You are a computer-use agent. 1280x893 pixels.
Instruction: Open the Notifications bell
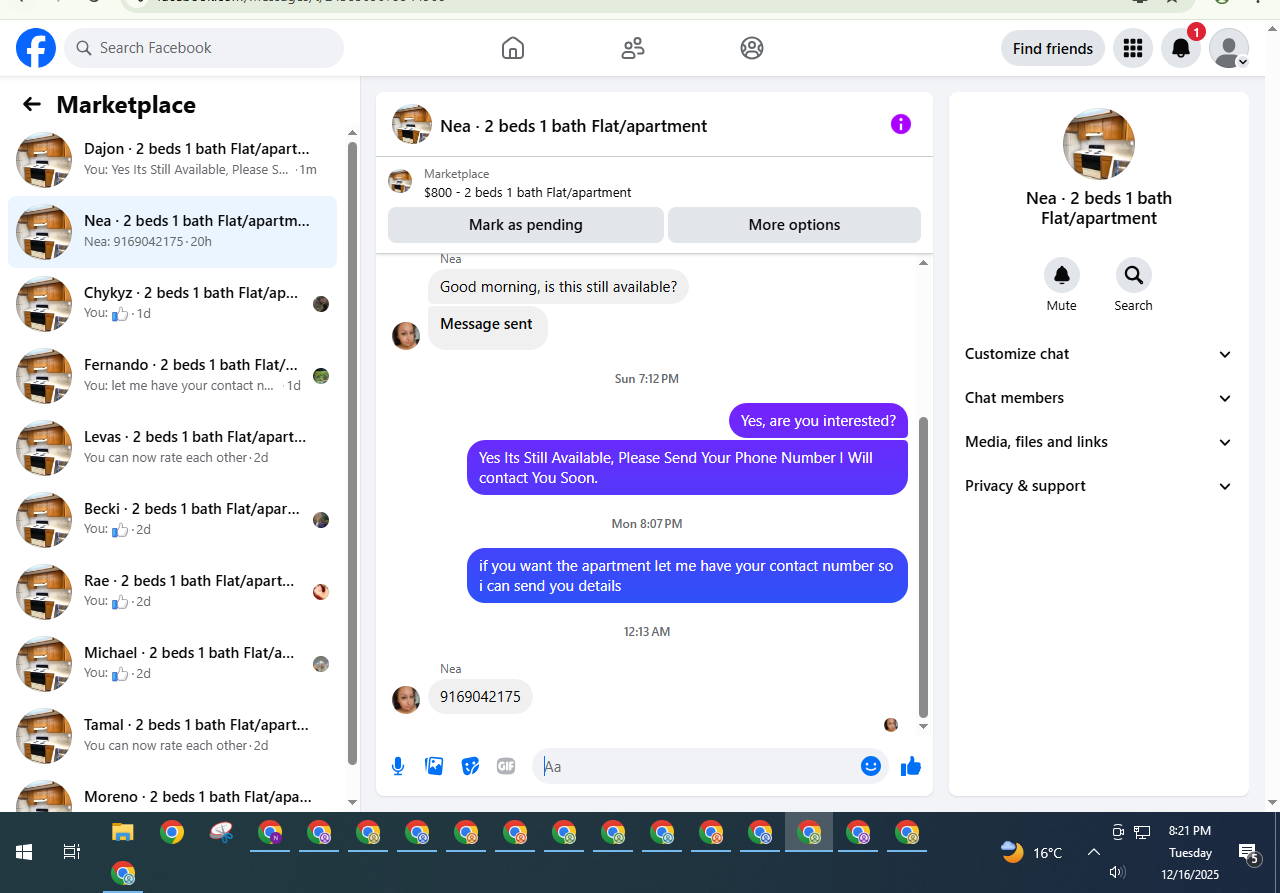tap(1181, 48)
